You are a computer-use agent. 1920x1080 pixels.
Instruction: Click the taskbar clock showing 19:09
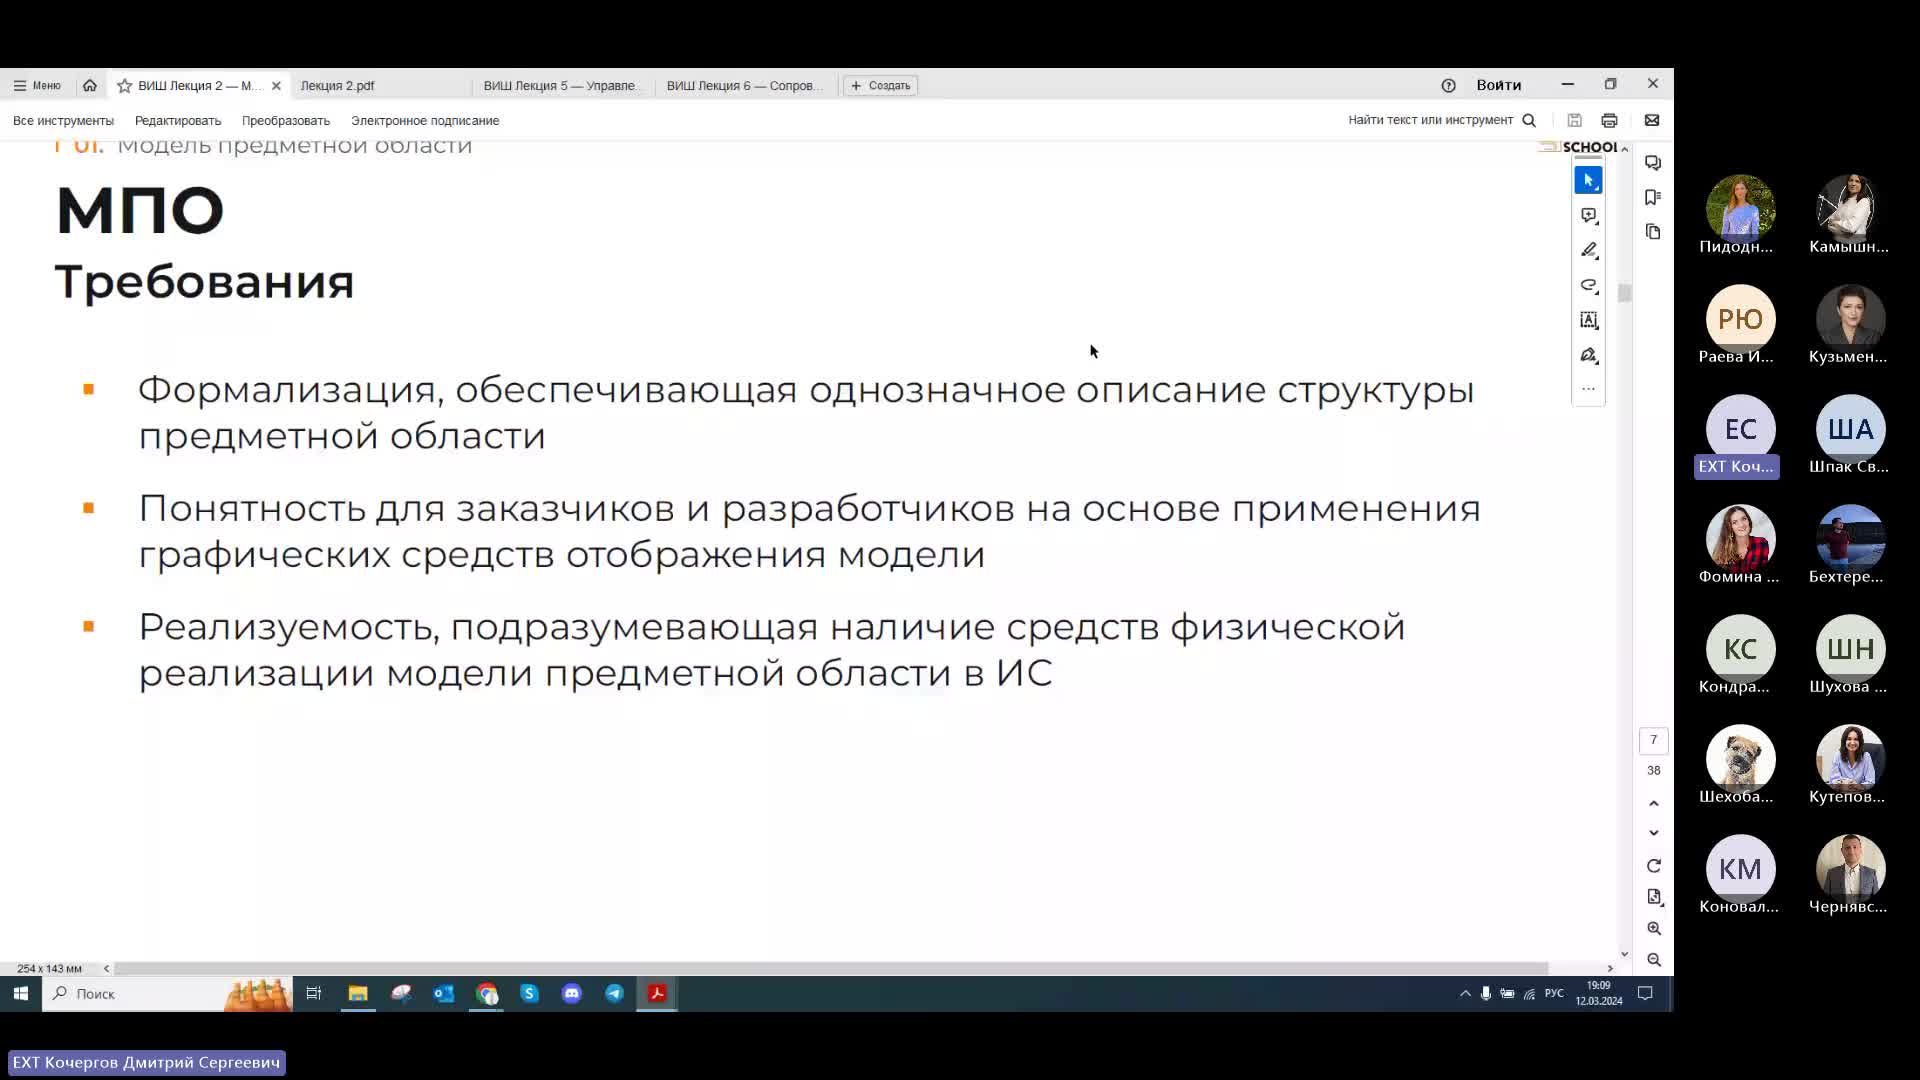tap(1599, 993)
